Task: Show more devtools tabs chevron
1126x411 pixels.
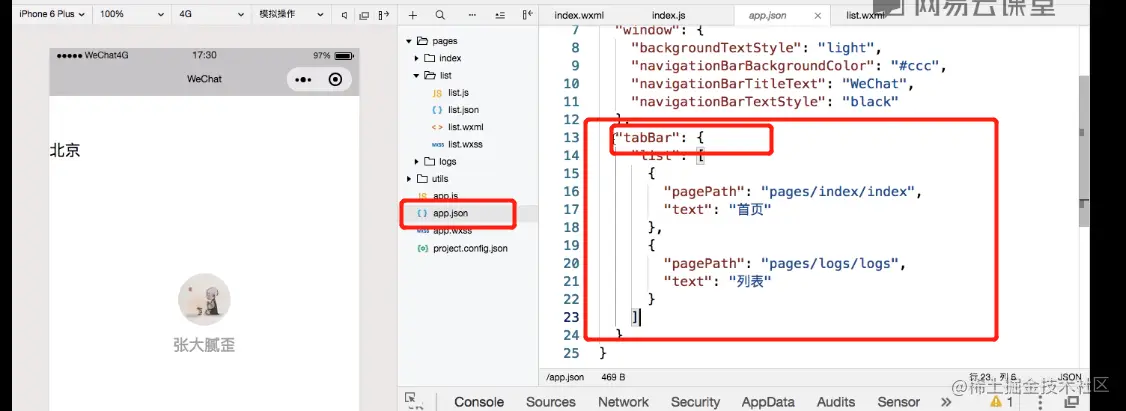Action: coord(946,402)
